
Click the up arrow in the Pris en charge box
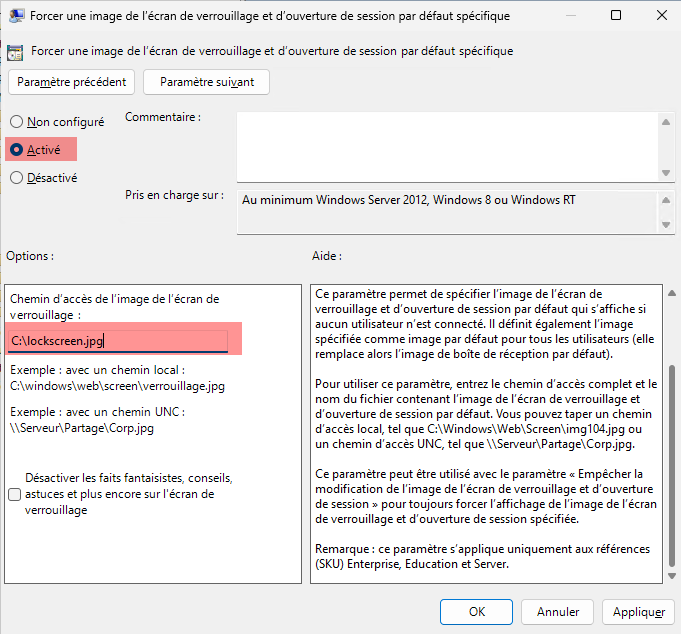tap(665, 200)
